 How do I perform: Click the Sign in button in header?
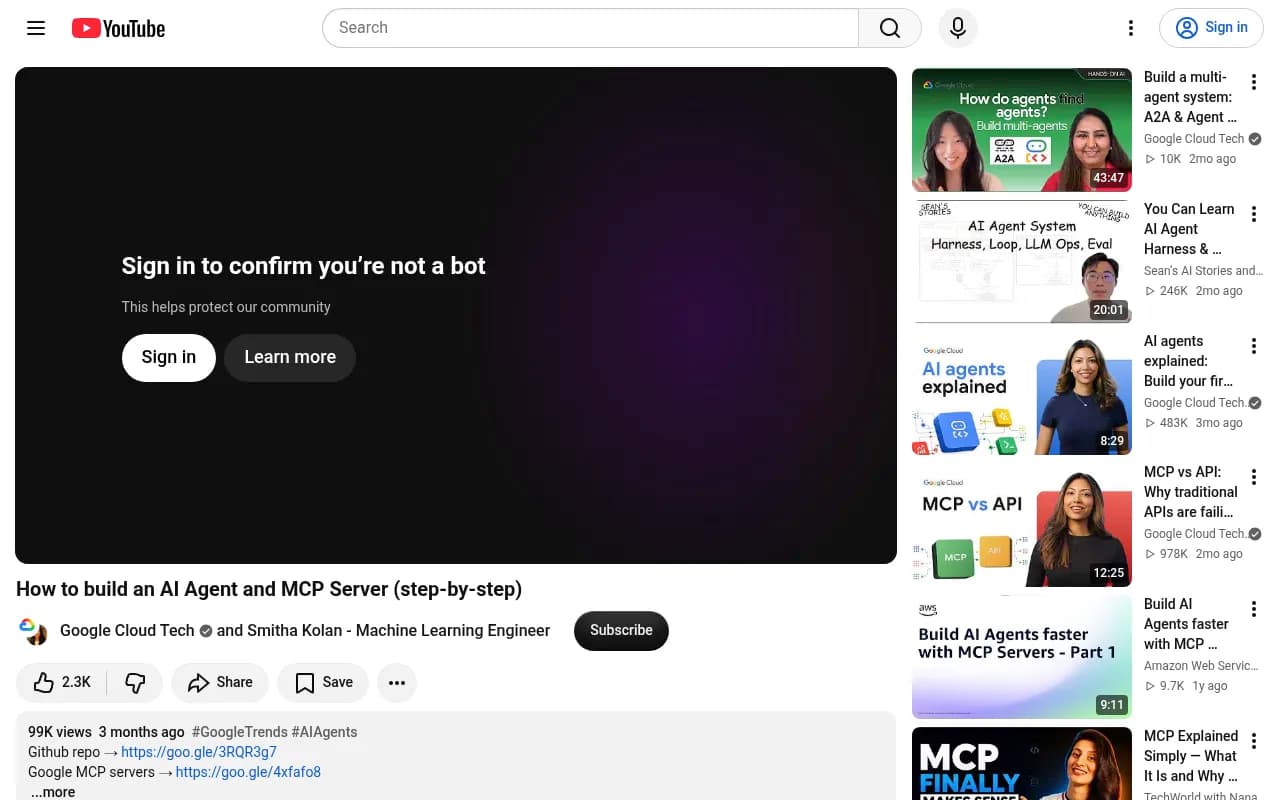(1211, 28)
